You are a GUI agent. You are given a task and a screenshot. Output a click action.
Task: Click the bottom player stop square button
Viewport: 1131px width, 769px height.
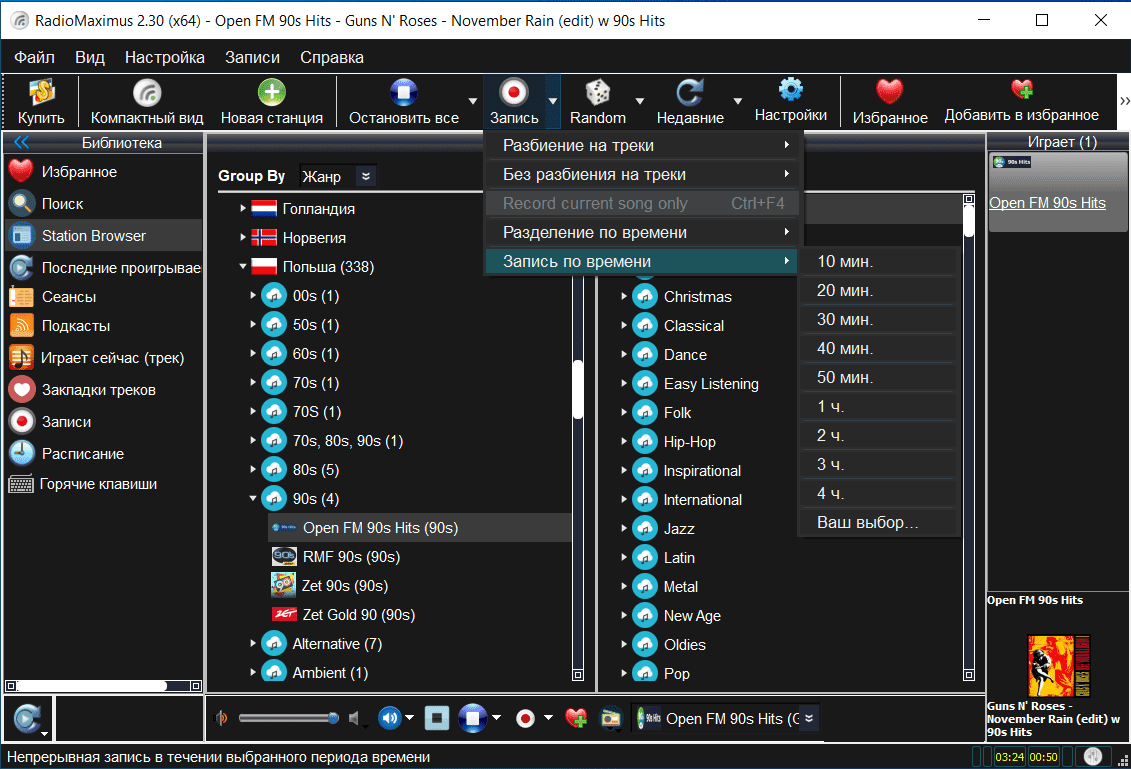436,719
